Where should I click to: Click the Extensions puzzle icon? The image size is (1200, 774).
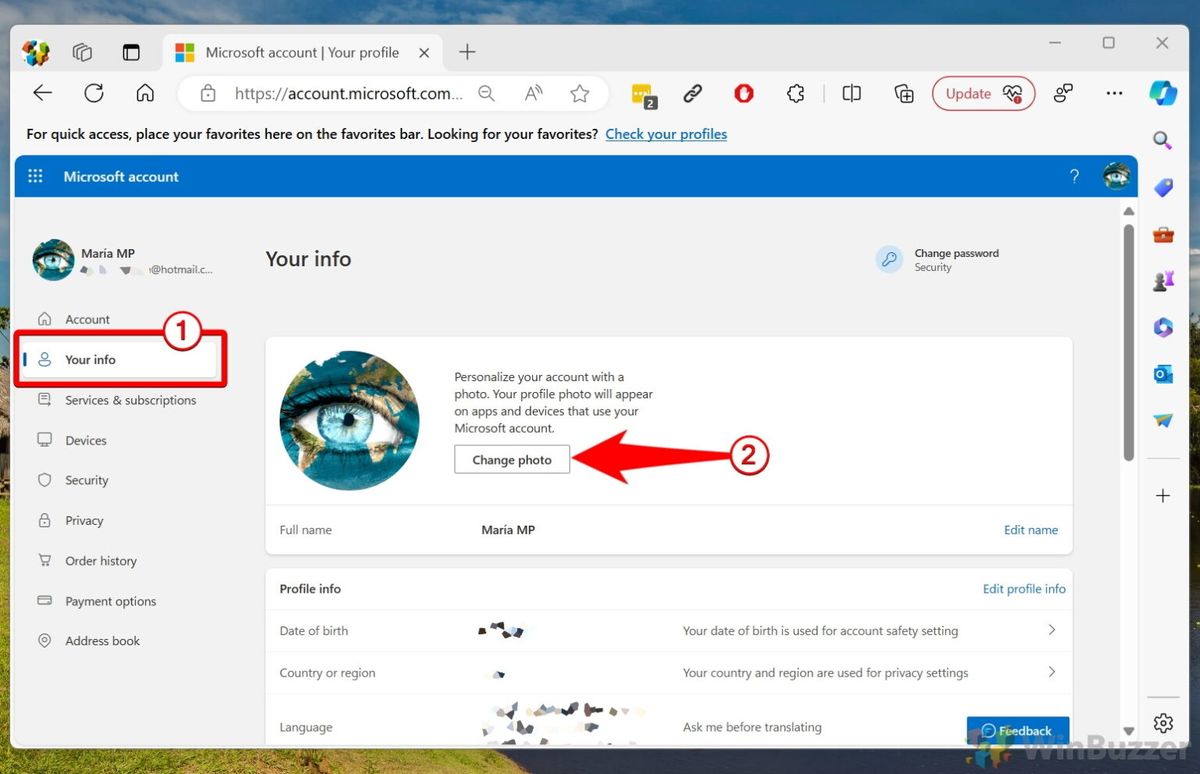click(x=796, y=93)
